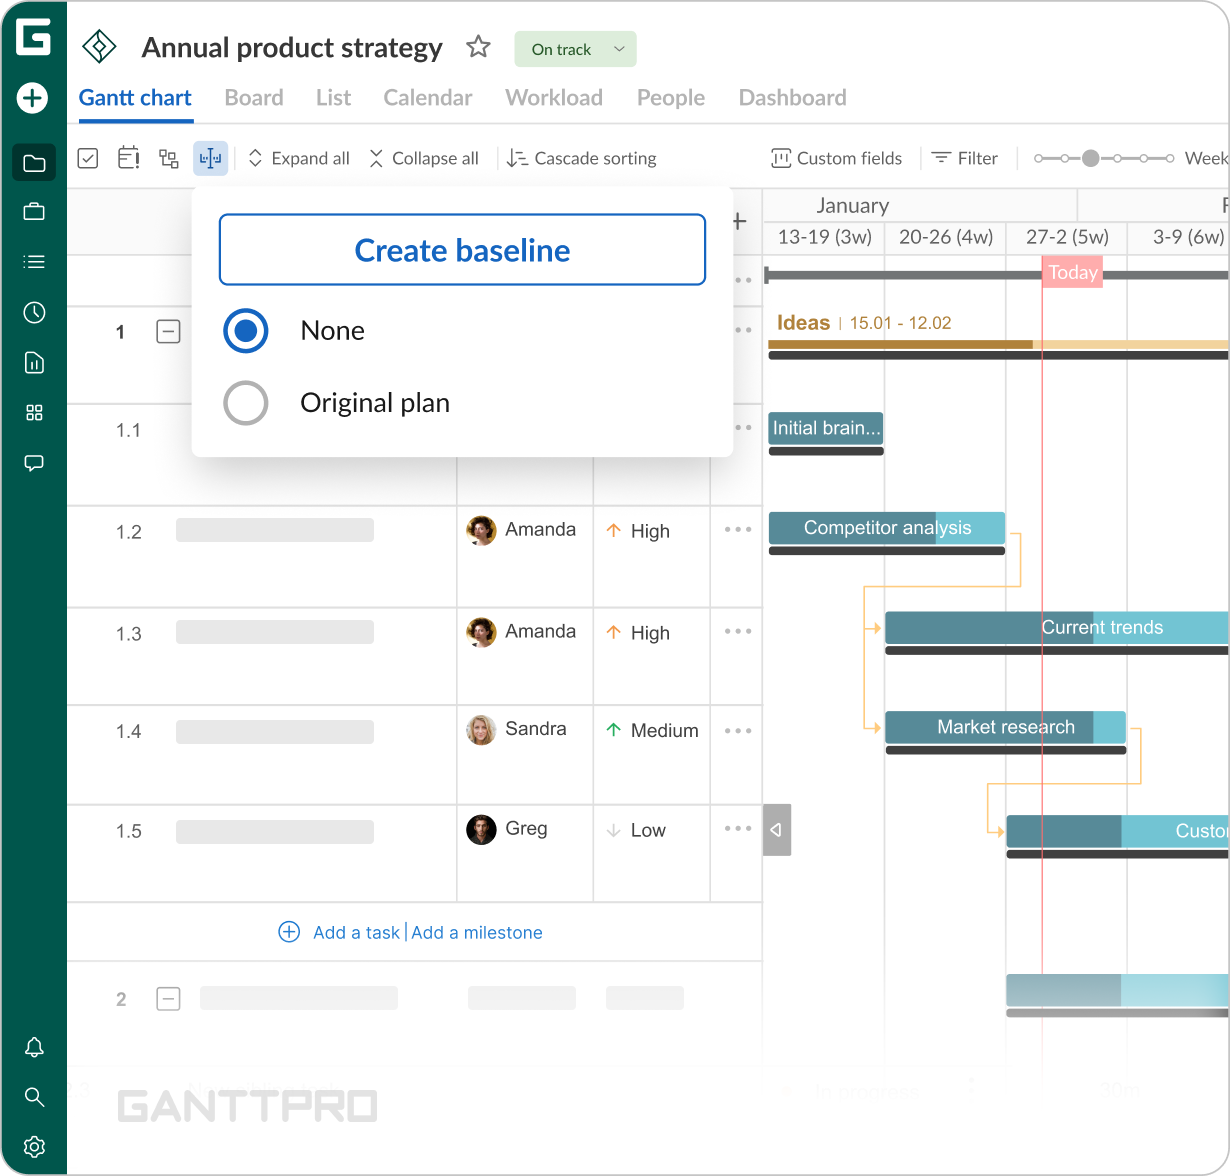
Task: Open the time log clock icon
Action: tap(34, 313)
